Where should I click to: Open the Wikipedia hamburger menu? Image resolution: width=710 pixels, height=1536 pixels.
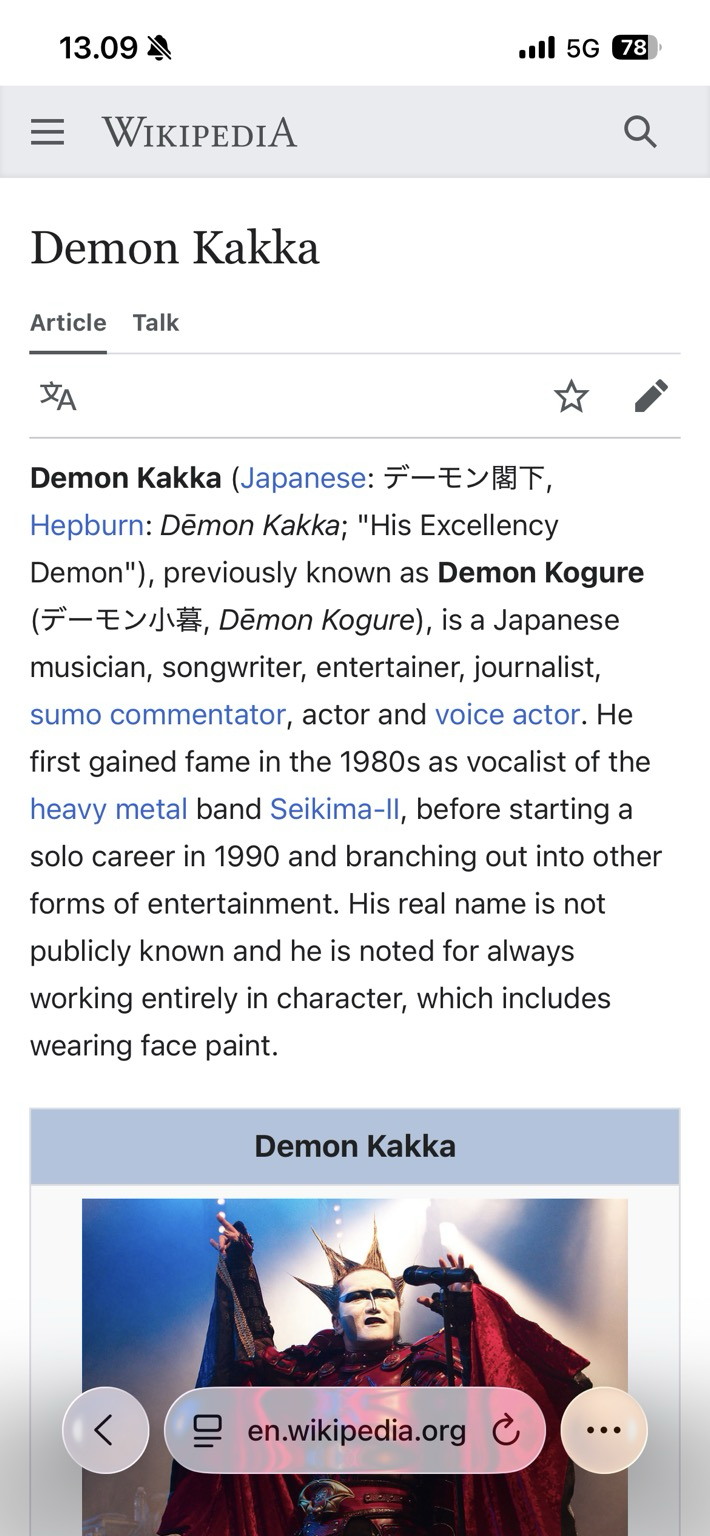[47, 132]
